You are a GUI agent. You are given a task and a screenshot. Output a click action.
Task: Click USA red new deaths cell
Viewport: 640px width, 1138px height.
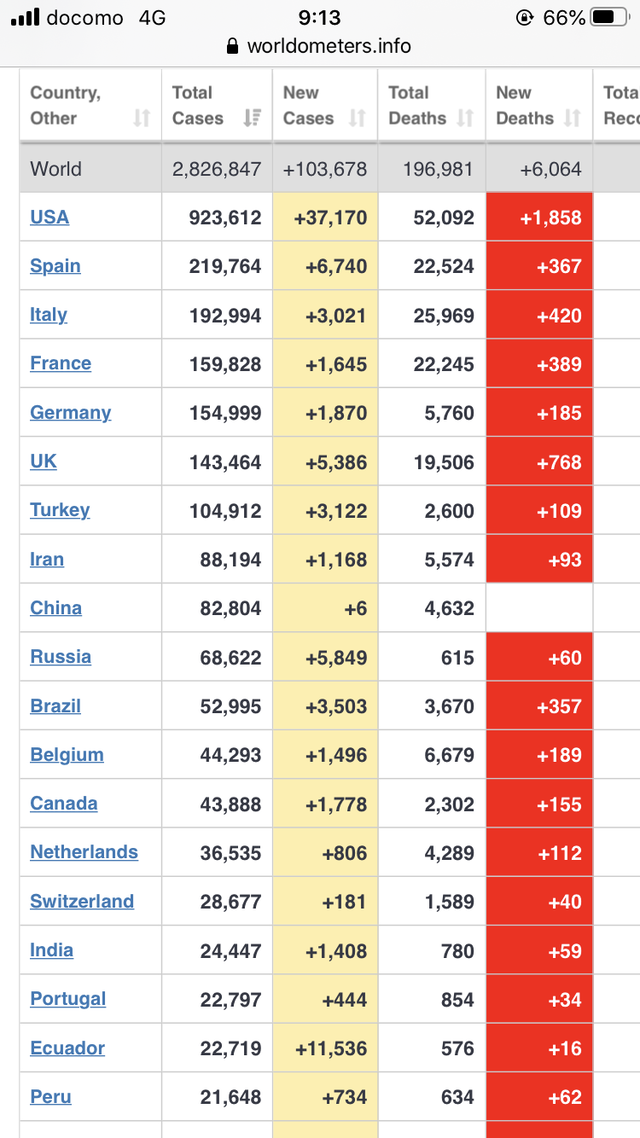(x=539, y=217)
